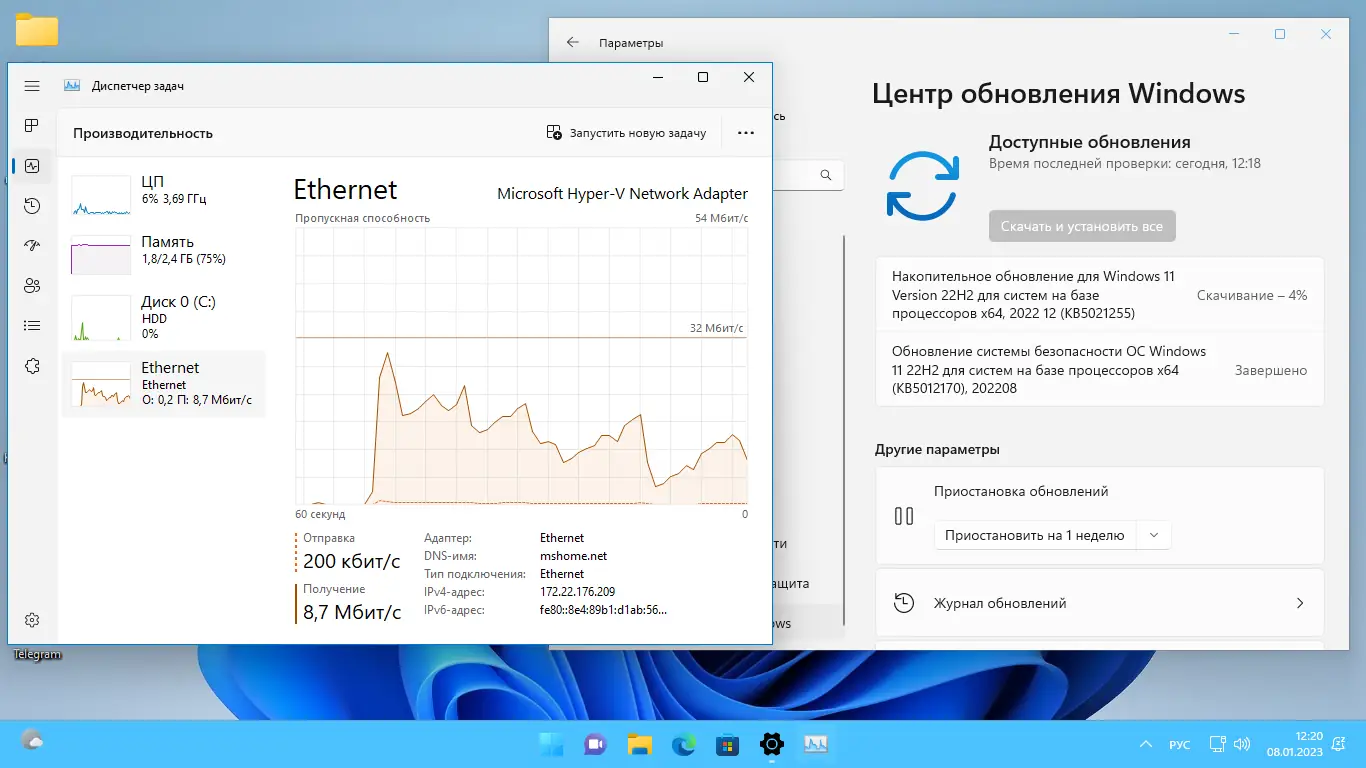This screenshot has height=768, width=1366.
Task: Go back in the Параметры window
Action: point(573,42)
